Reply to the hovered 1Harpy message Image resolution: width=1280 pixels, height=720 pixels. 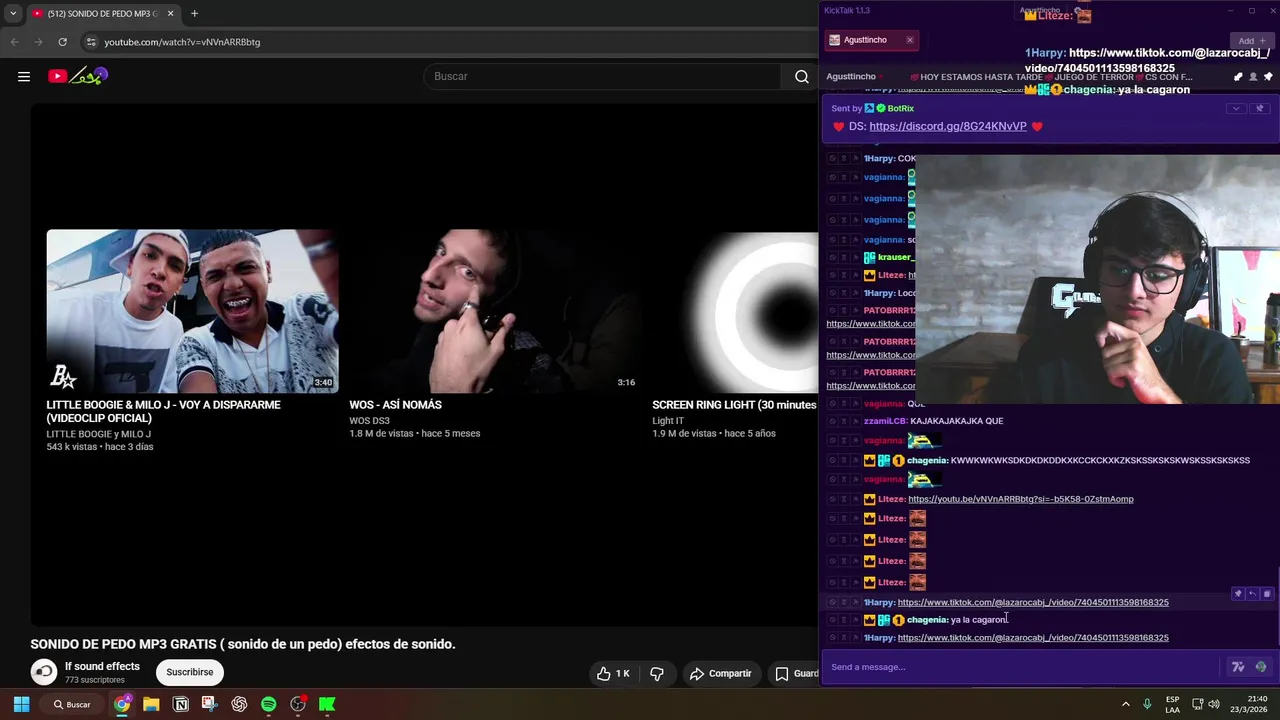tap(1252, 594)
